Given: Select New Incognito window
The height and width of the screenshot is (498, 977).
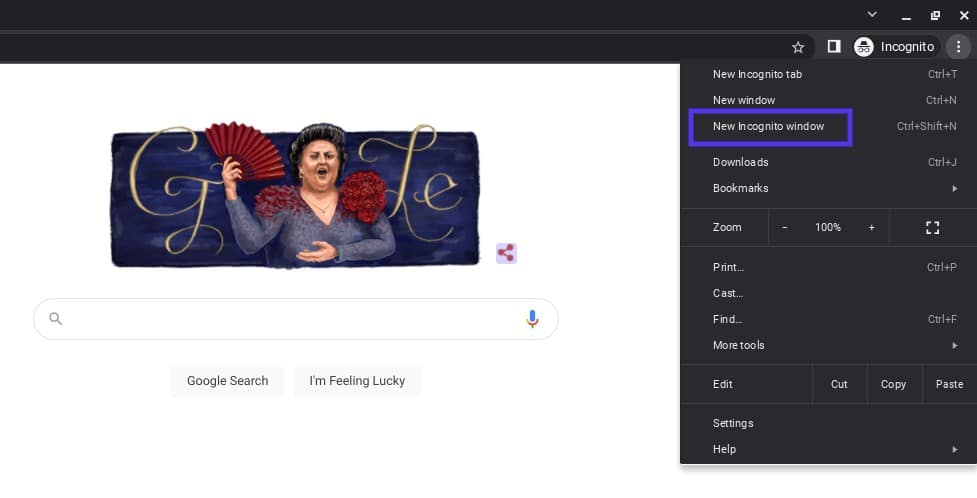Looking at the screenshot, I should point(769,127).
